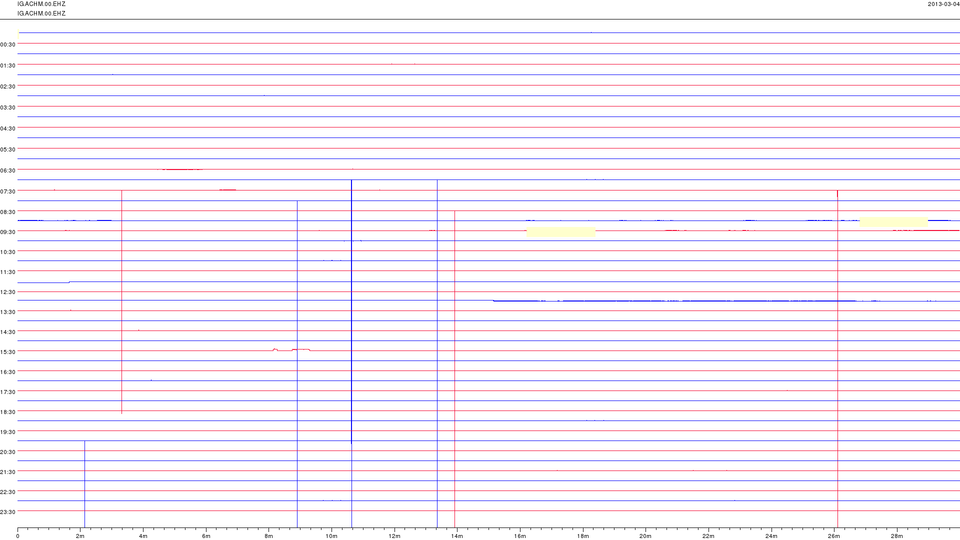
Task: Select the 18m axis tick label
Action: point(583,536)
